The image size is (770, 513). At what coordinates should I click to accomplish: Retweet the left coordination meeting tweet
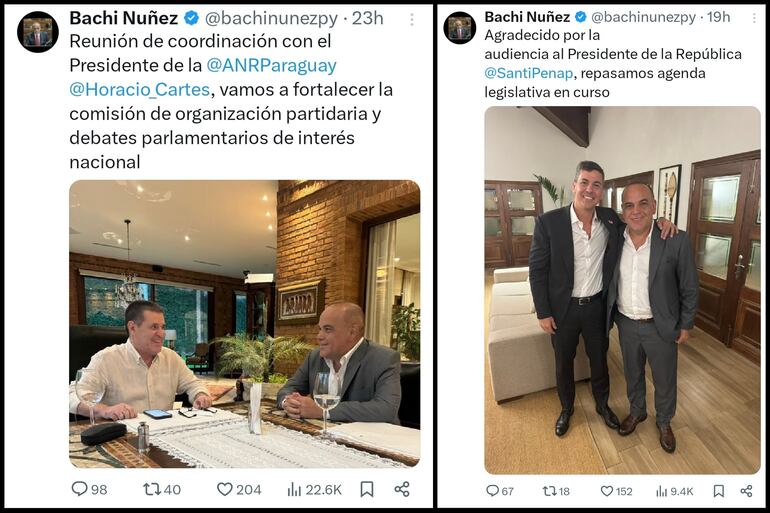pyautogui.click(x=152, y=489)
